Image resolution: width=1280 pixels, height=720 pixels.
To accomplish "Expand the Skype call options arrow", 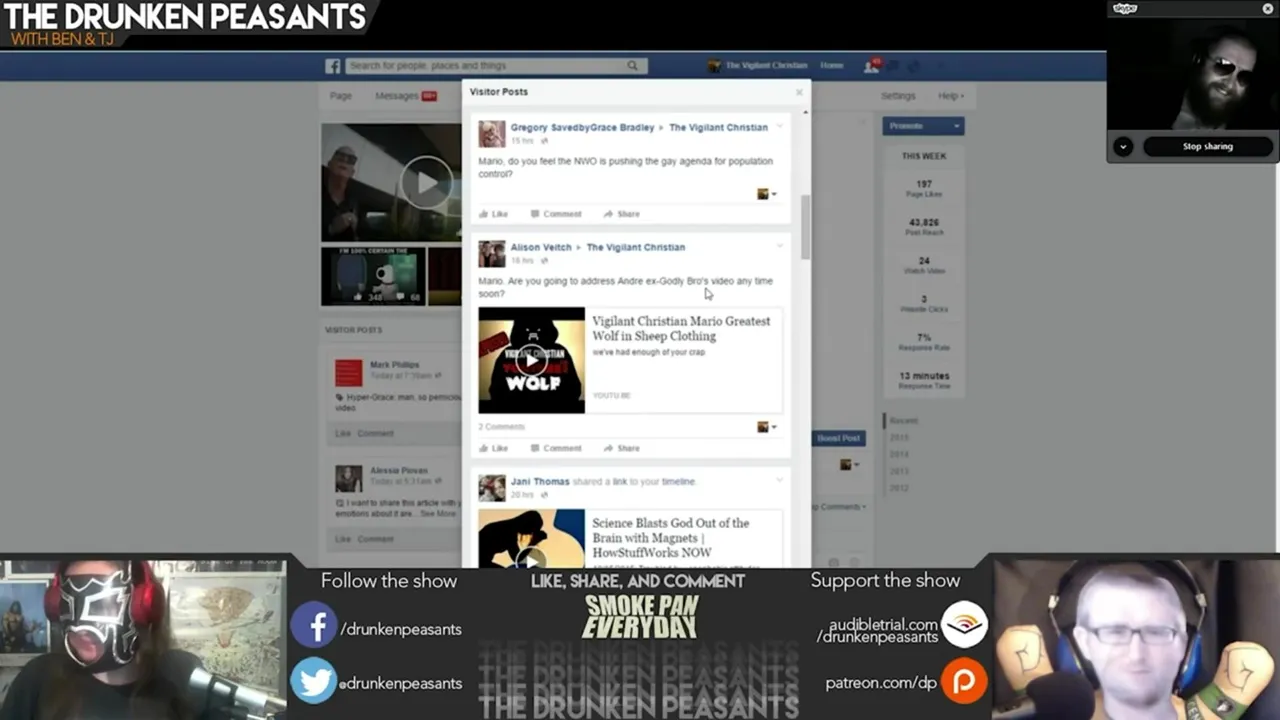I will tap(1123, 146).
